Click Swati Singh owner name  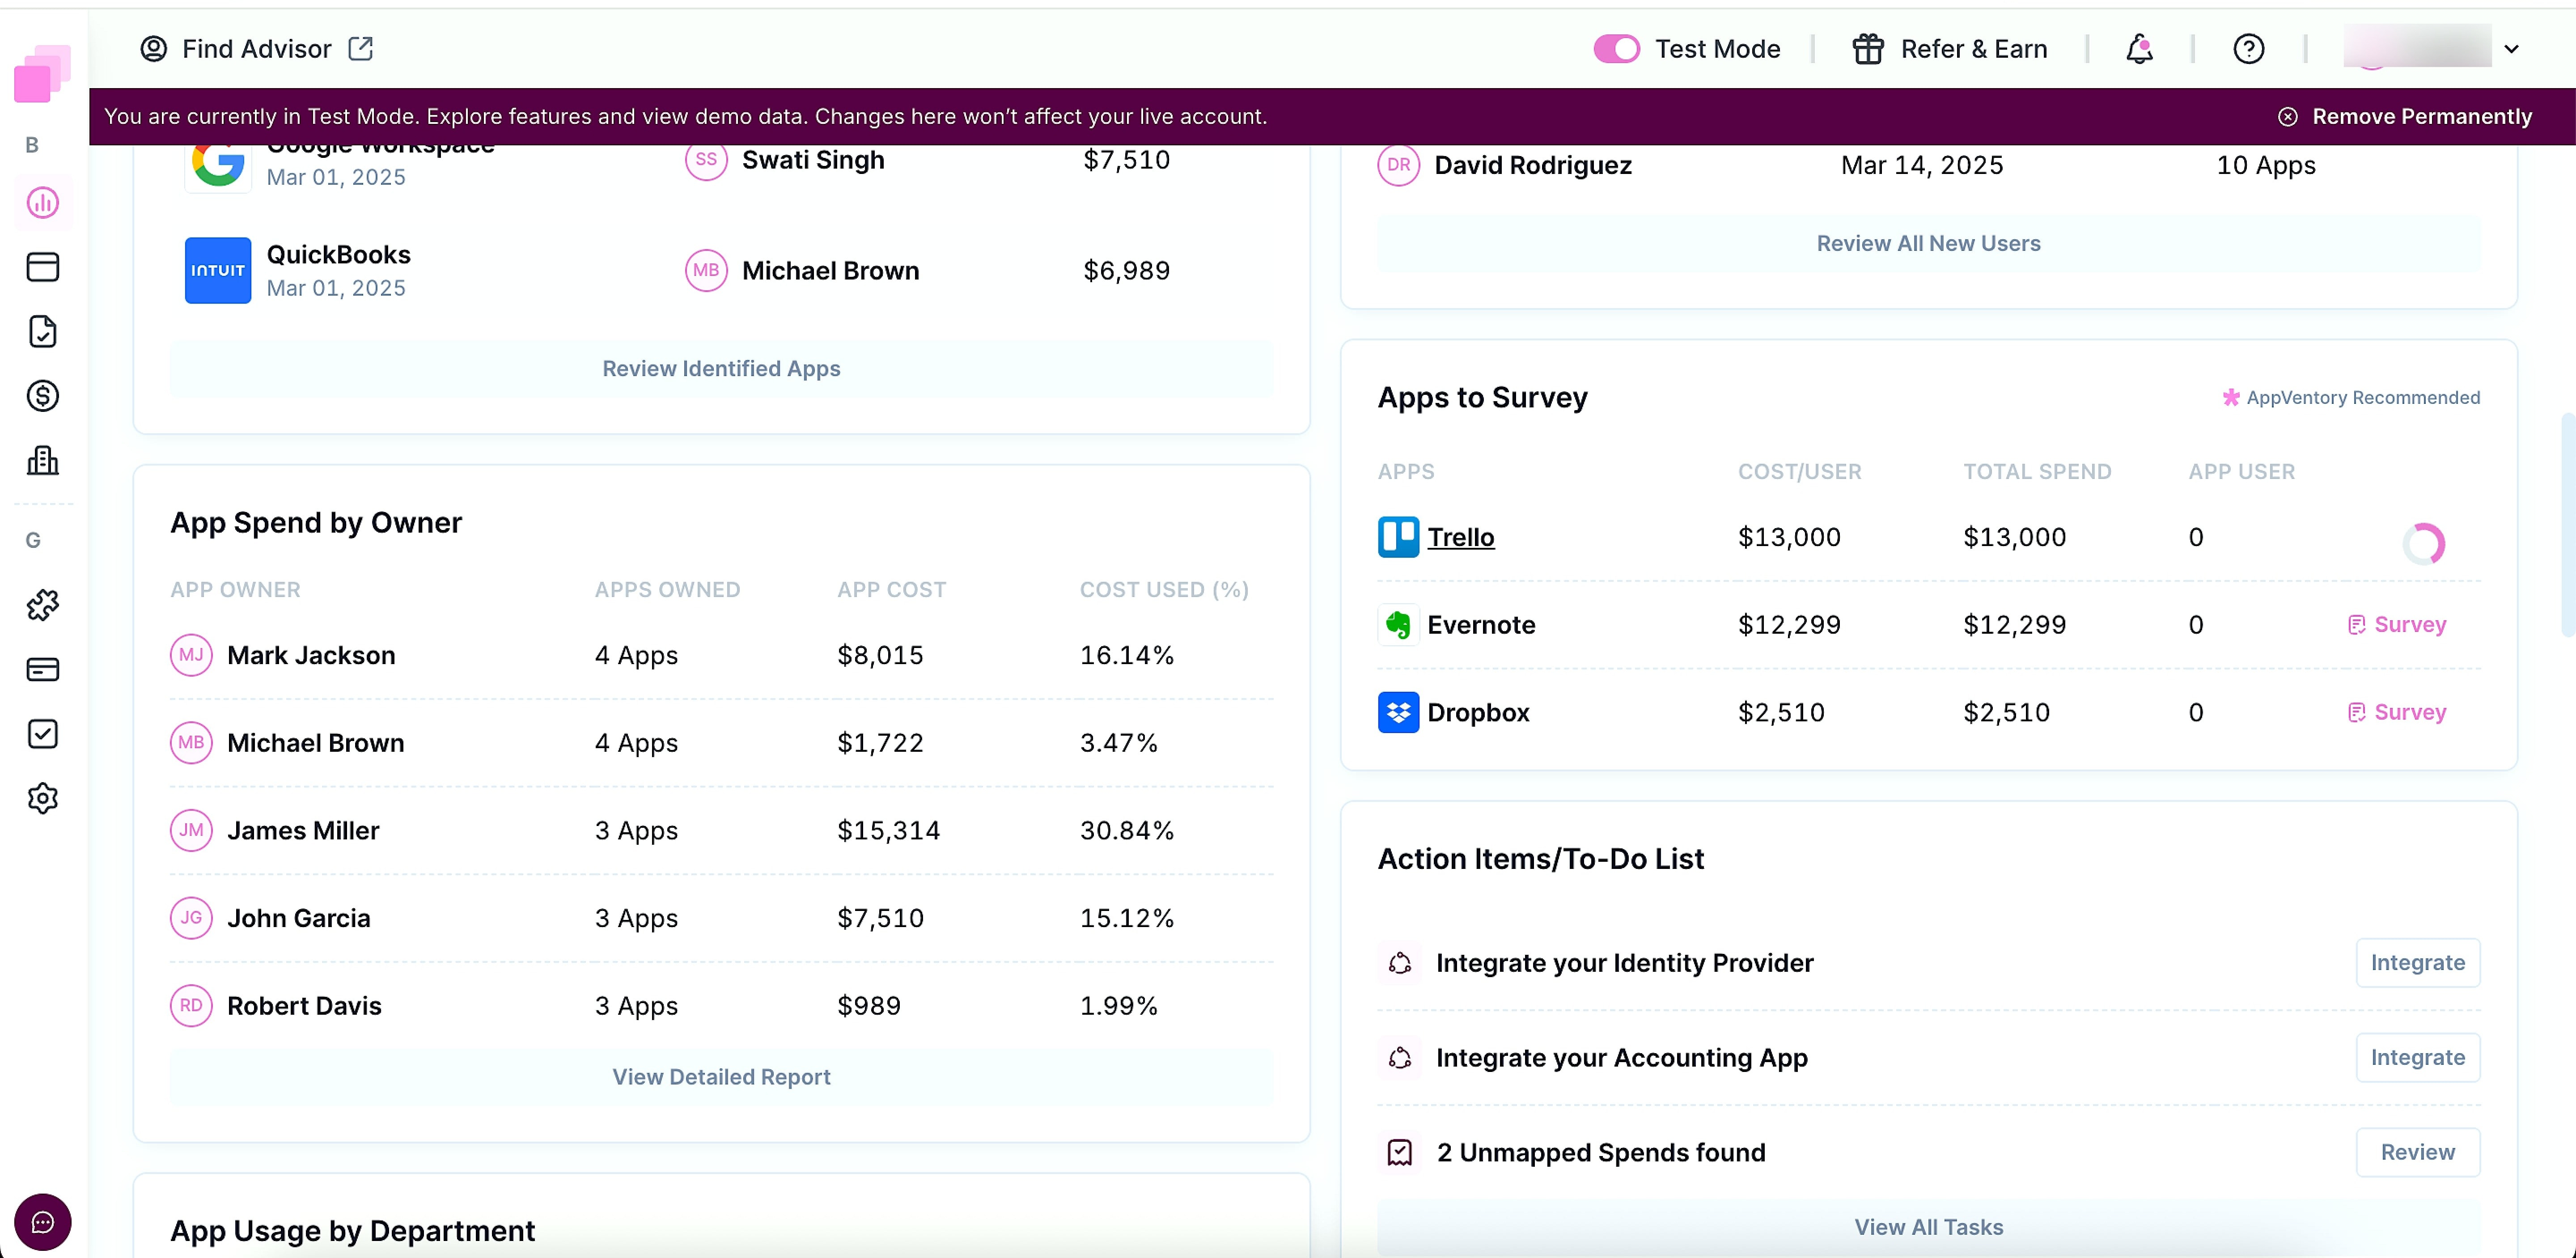pyautogui.click(x=813, y=160)
